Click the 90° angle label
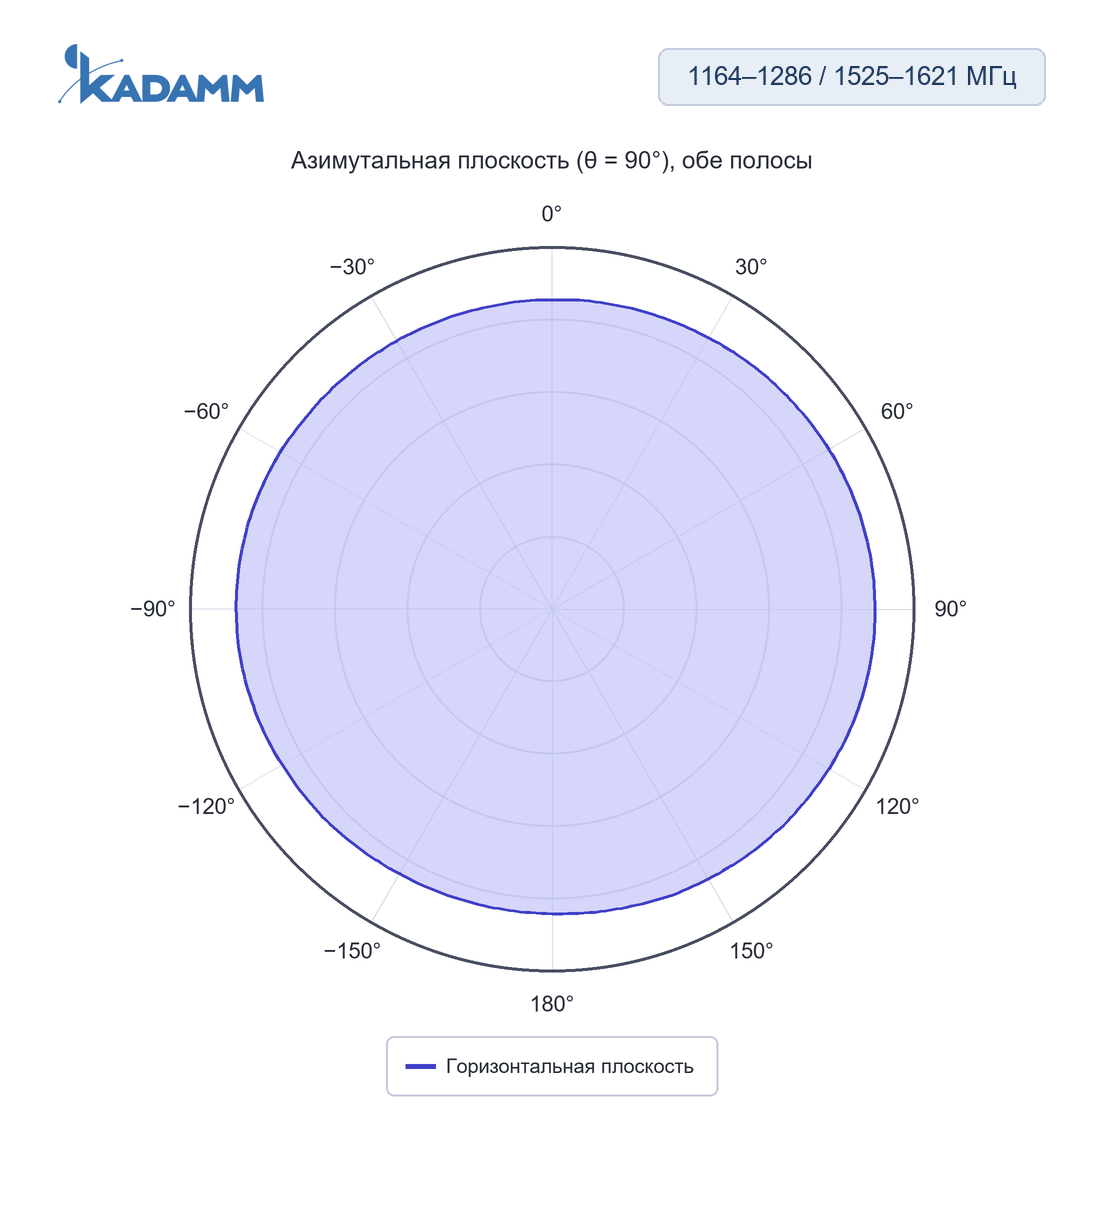Viewport: 1104px width, 1211px height. 950,609
